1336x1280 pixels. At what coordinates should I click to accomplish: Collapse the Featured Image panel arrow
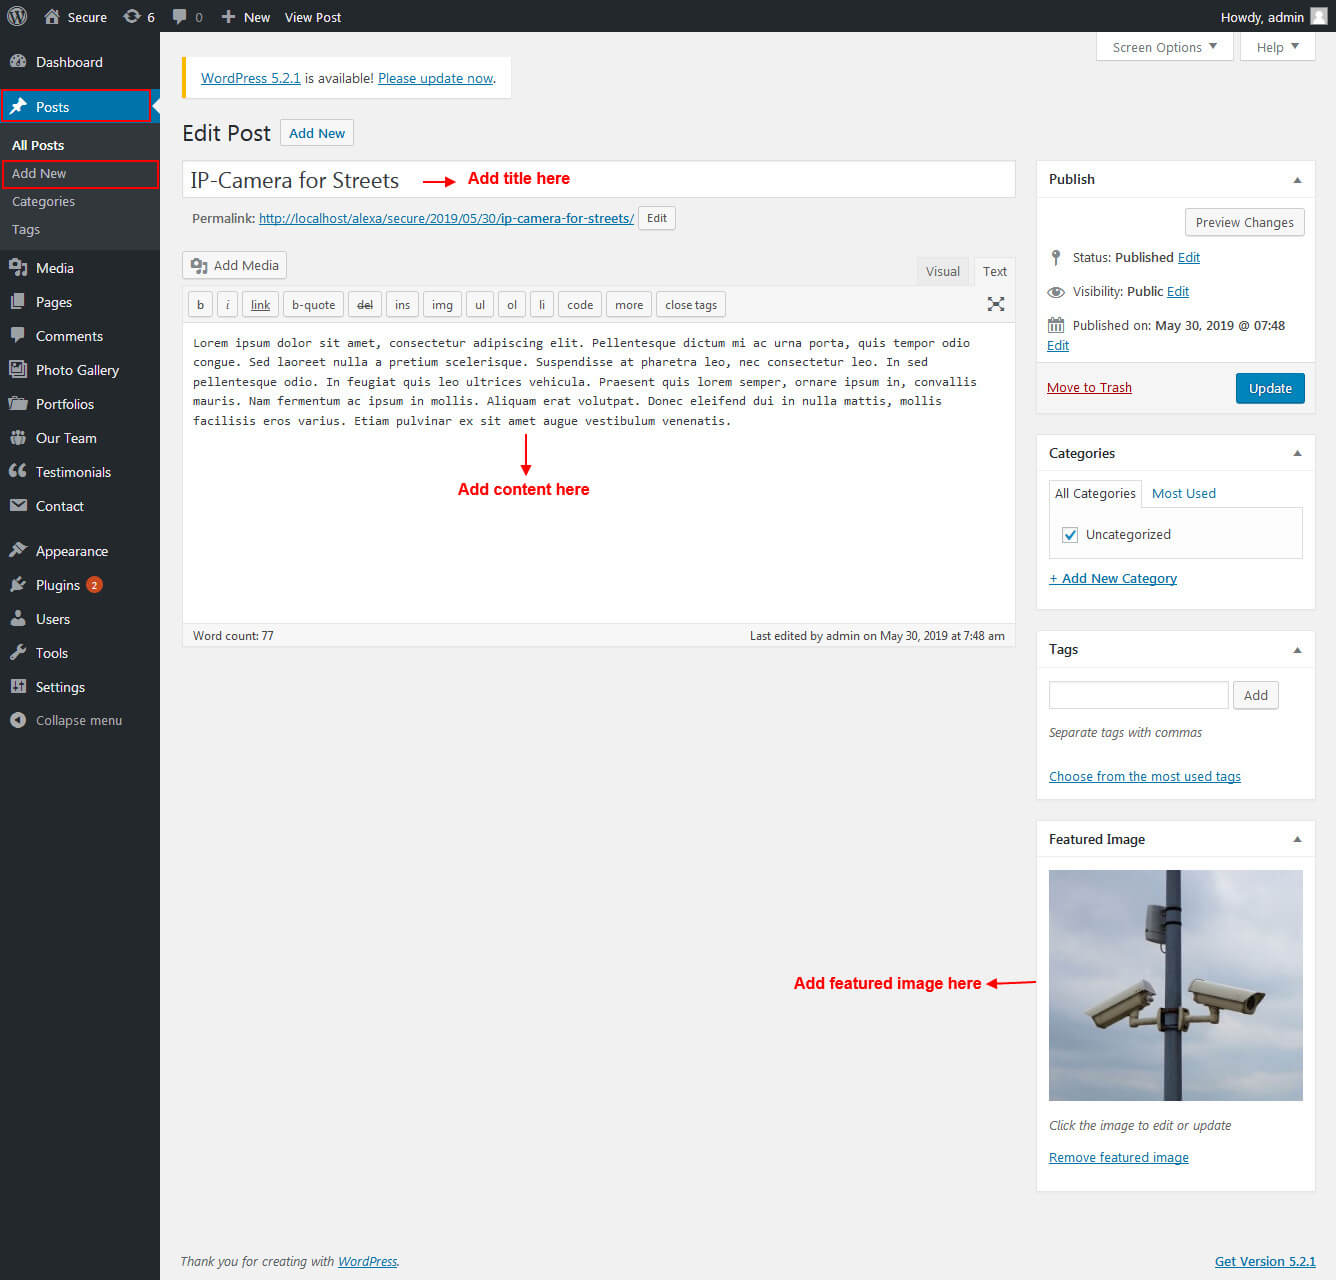pos(1297,839)
